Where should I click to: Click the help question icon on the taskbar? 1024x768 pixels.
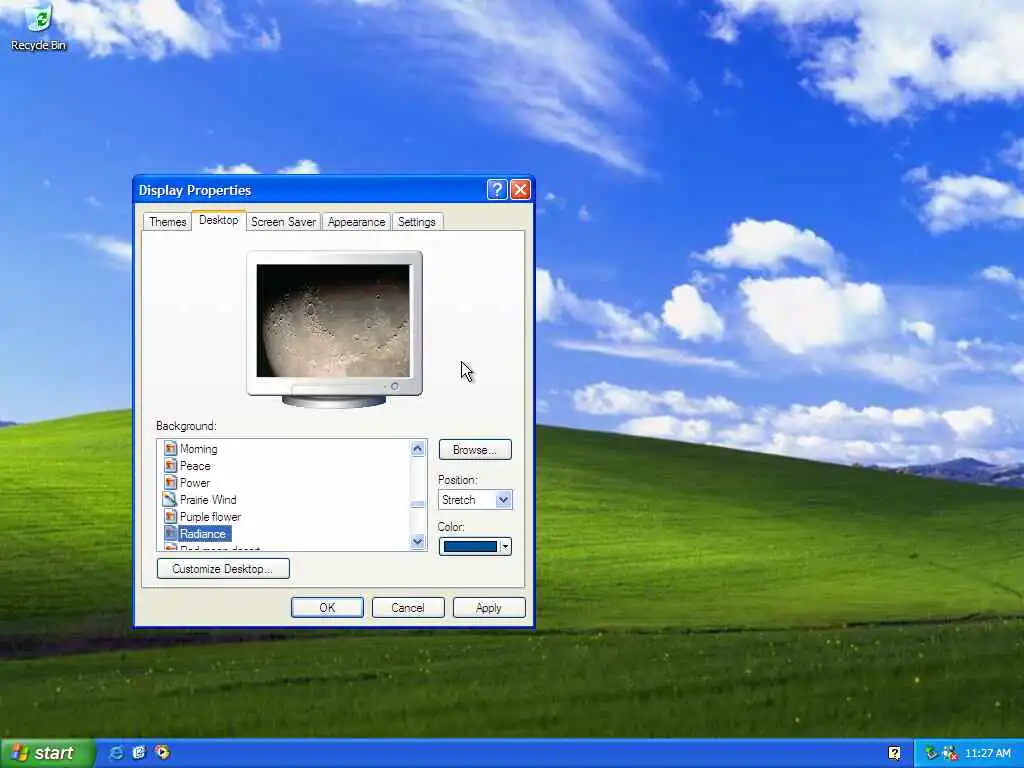[x=895, y=753]
